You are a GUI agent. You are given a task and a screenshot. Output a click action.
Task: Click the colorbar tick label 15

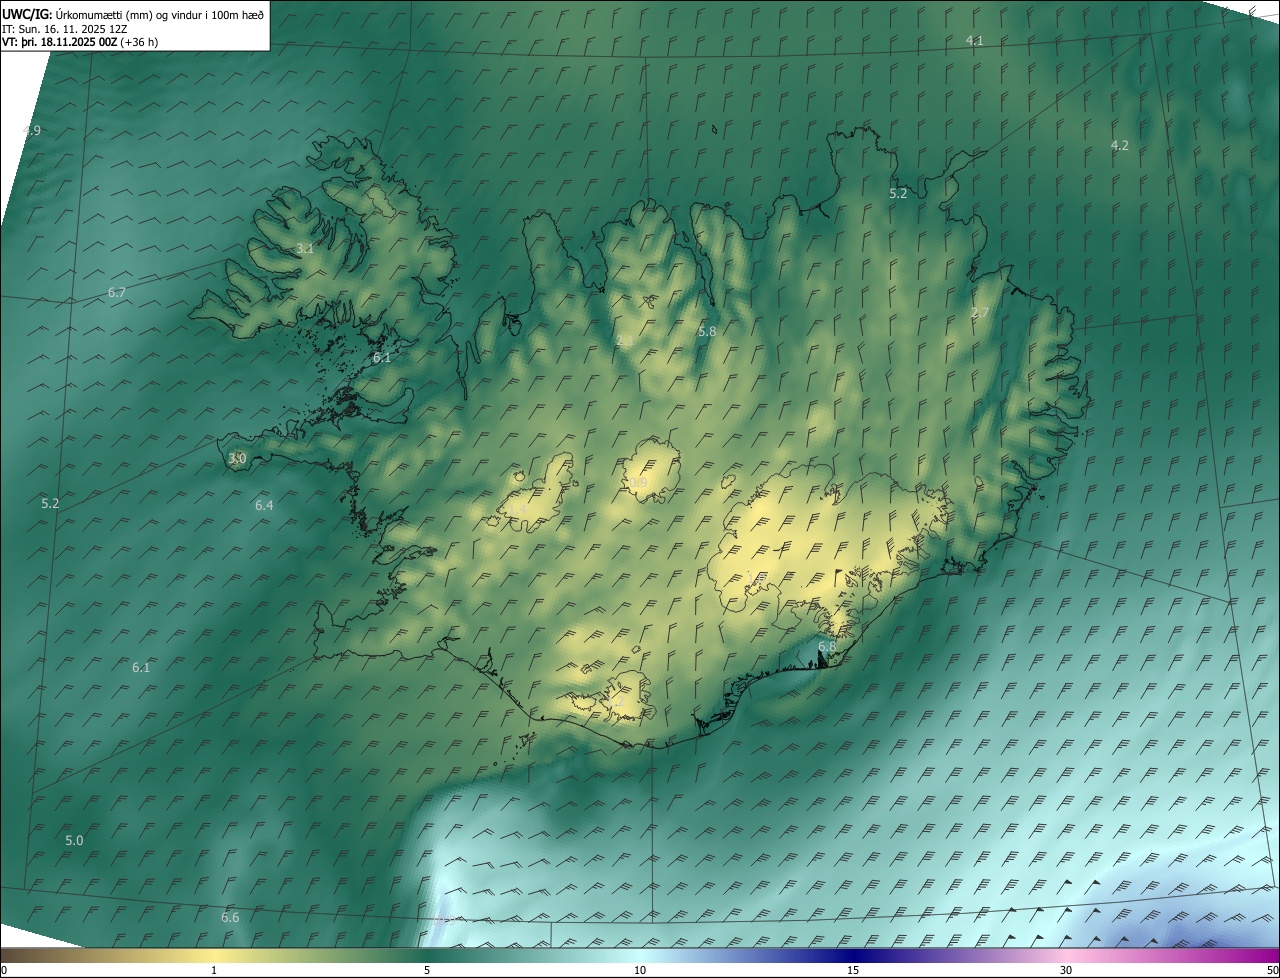coord(853,970)
